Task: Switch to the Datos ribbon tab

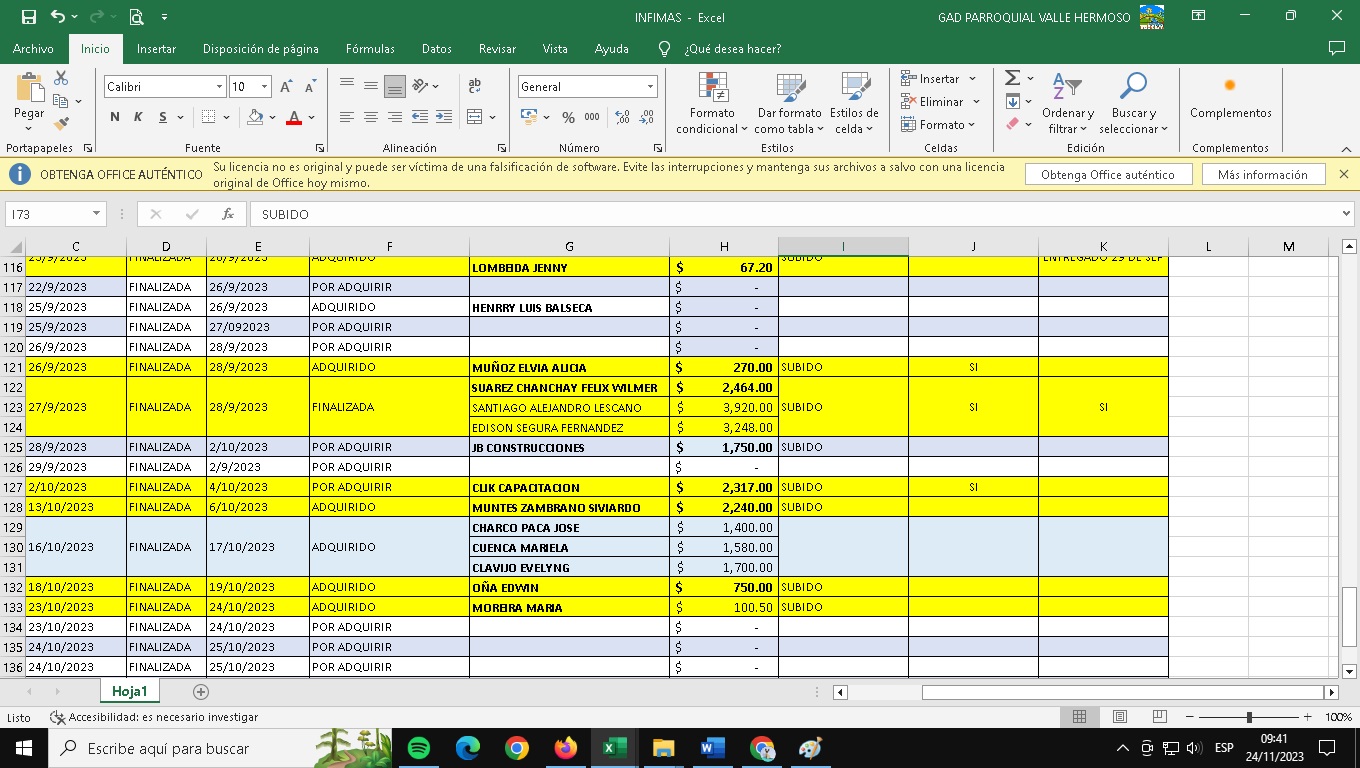Action: coord(436,48)
